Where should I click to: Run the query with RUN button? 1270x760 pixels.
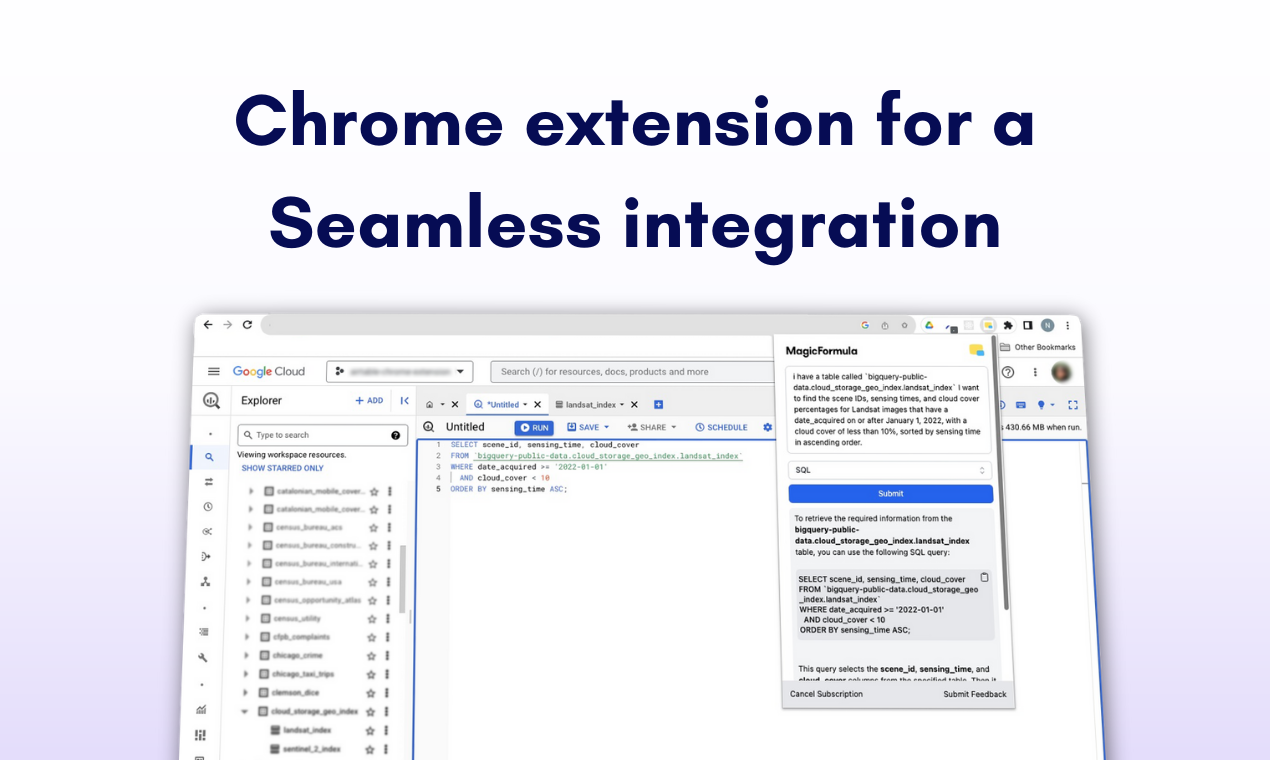[x=534, y=427]
